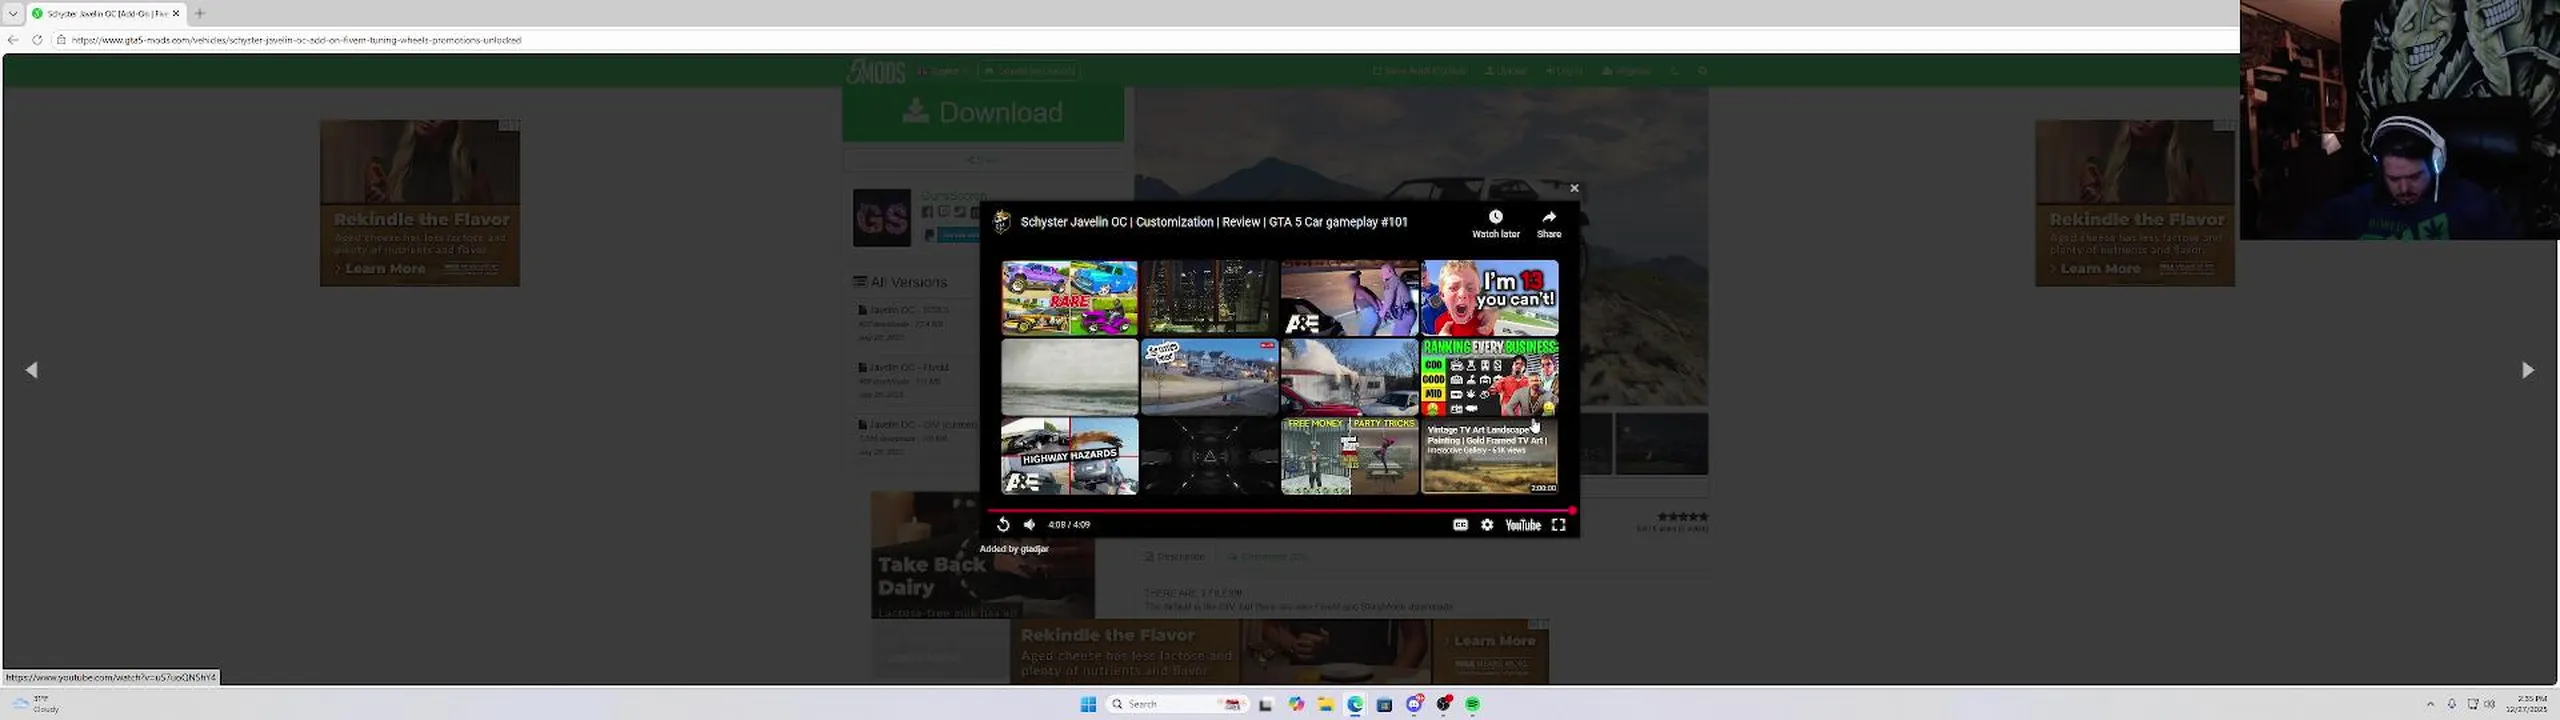Click the taskbar Search box
Screen dimensions: 2560x720
pos(1176,704)
